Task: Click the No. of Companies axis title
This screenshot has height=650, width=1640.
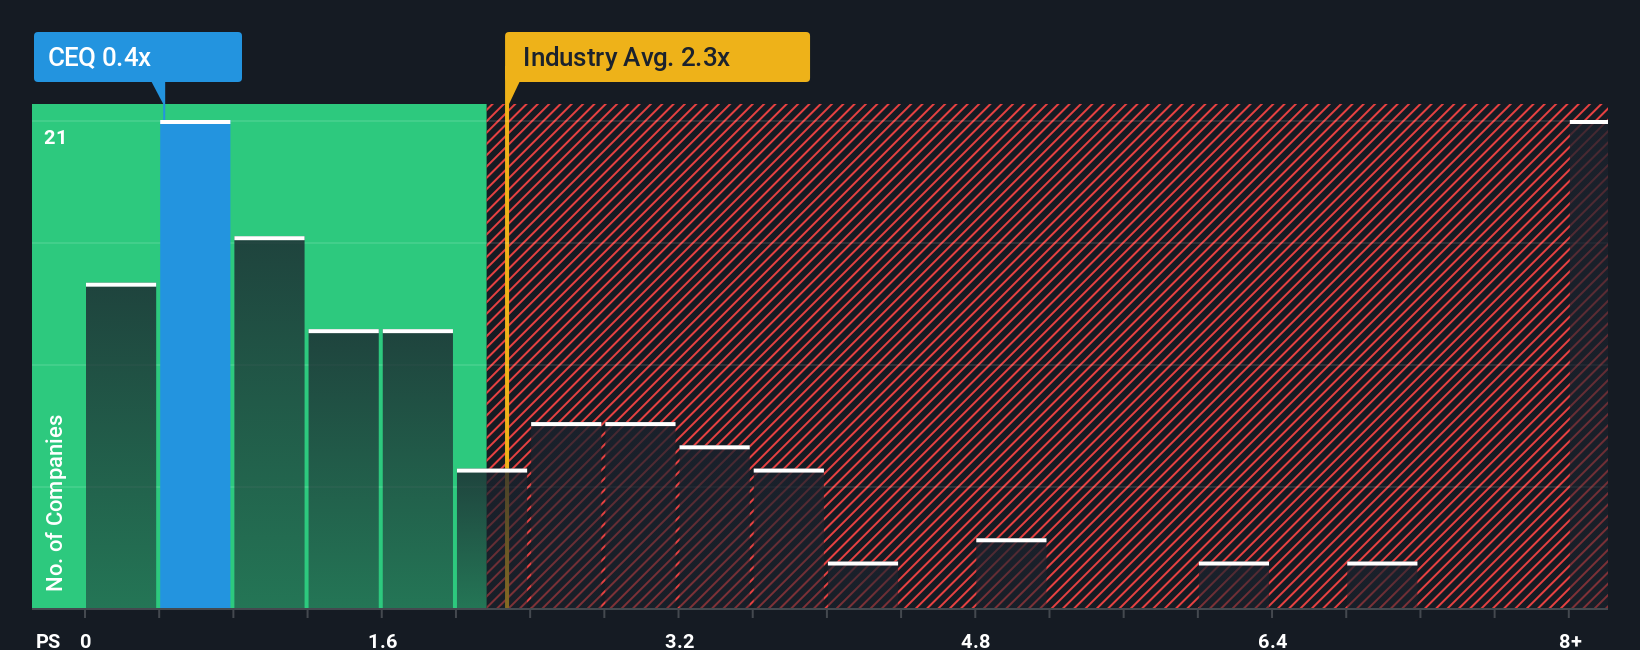Action: tap(55, 502)
